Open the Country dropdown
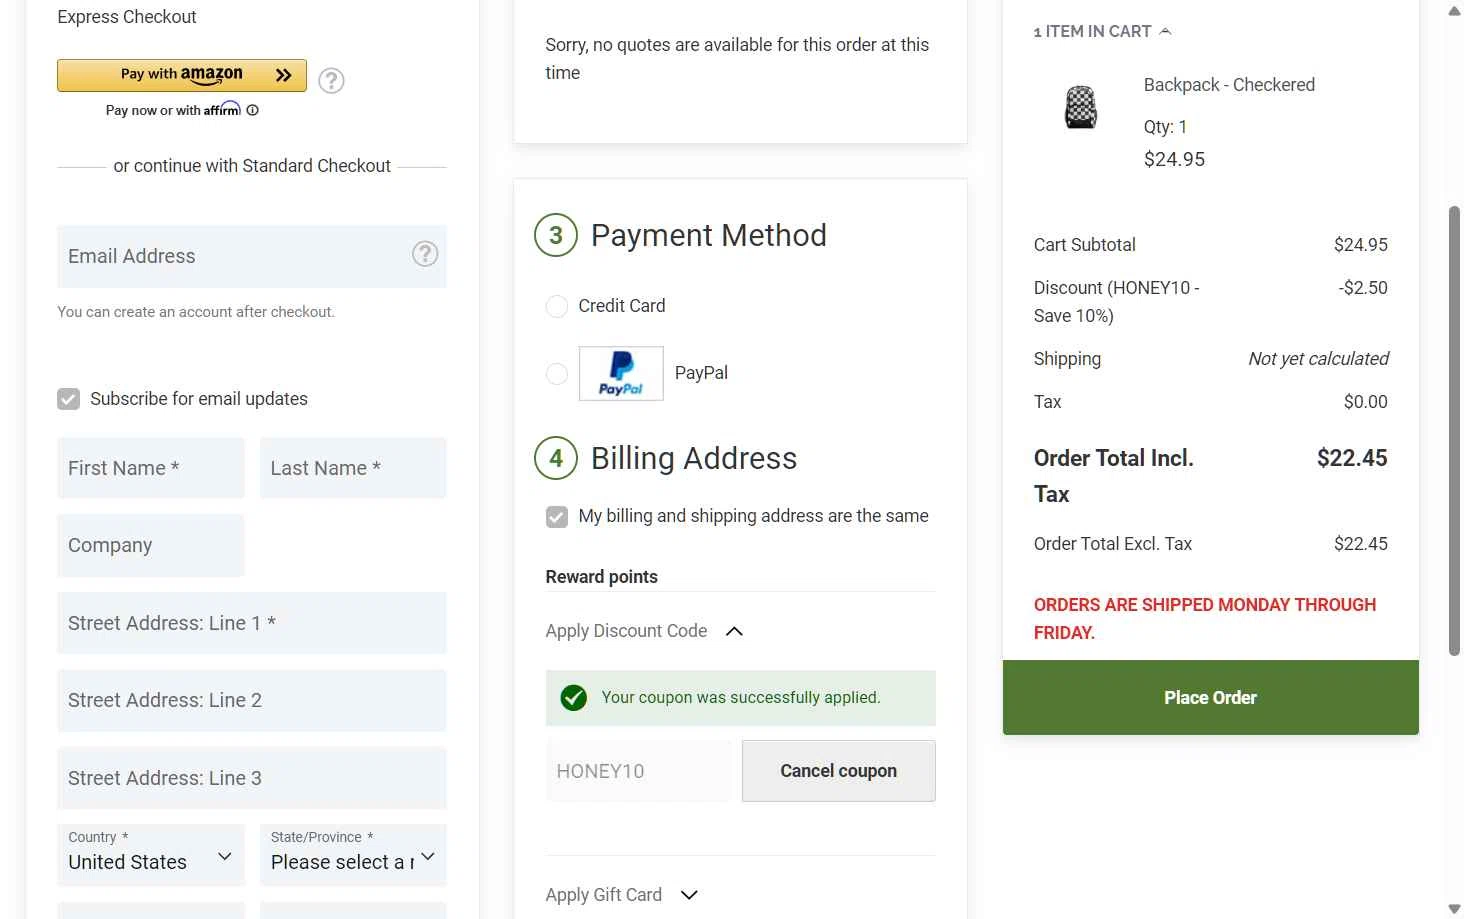The height and width of the screenshot is (919, 1464). [x=151, y=856]
